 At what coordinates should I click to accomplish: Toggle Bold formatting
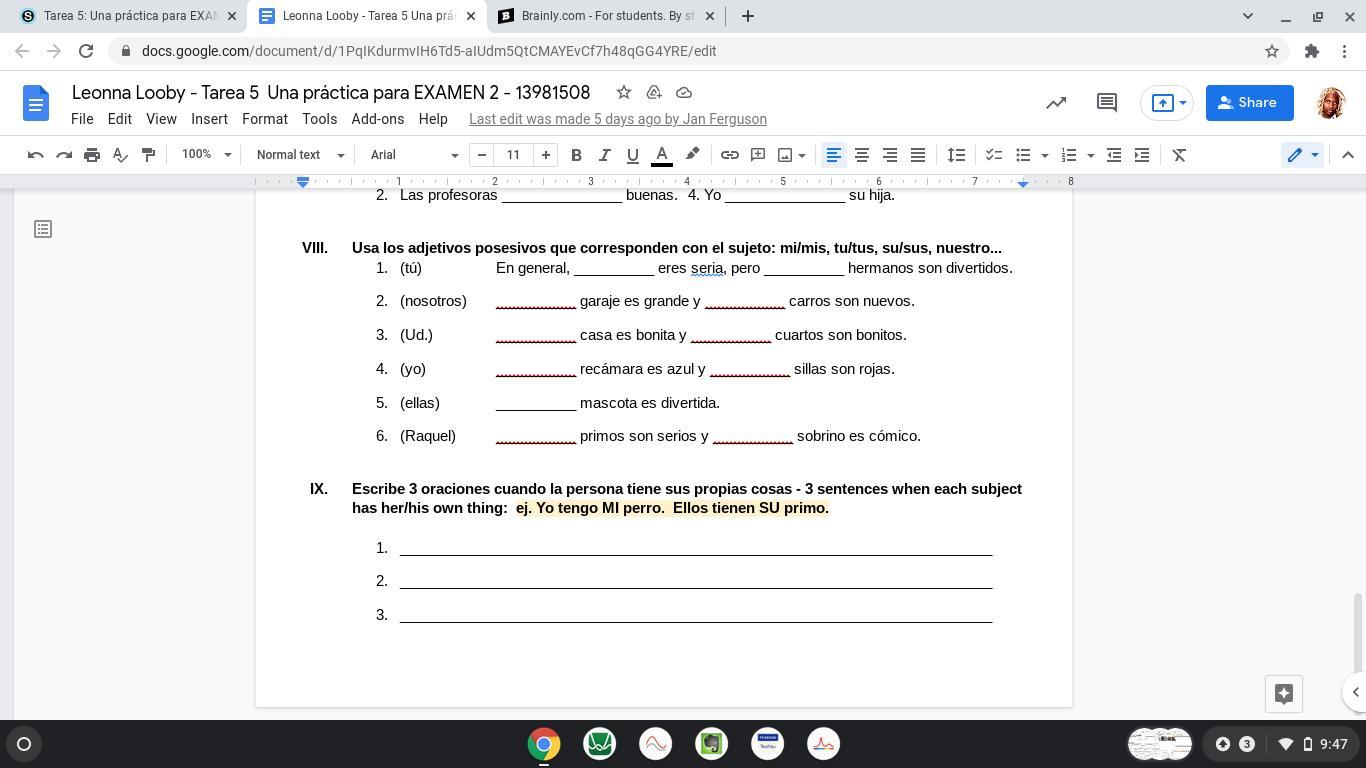pos(576,155)
